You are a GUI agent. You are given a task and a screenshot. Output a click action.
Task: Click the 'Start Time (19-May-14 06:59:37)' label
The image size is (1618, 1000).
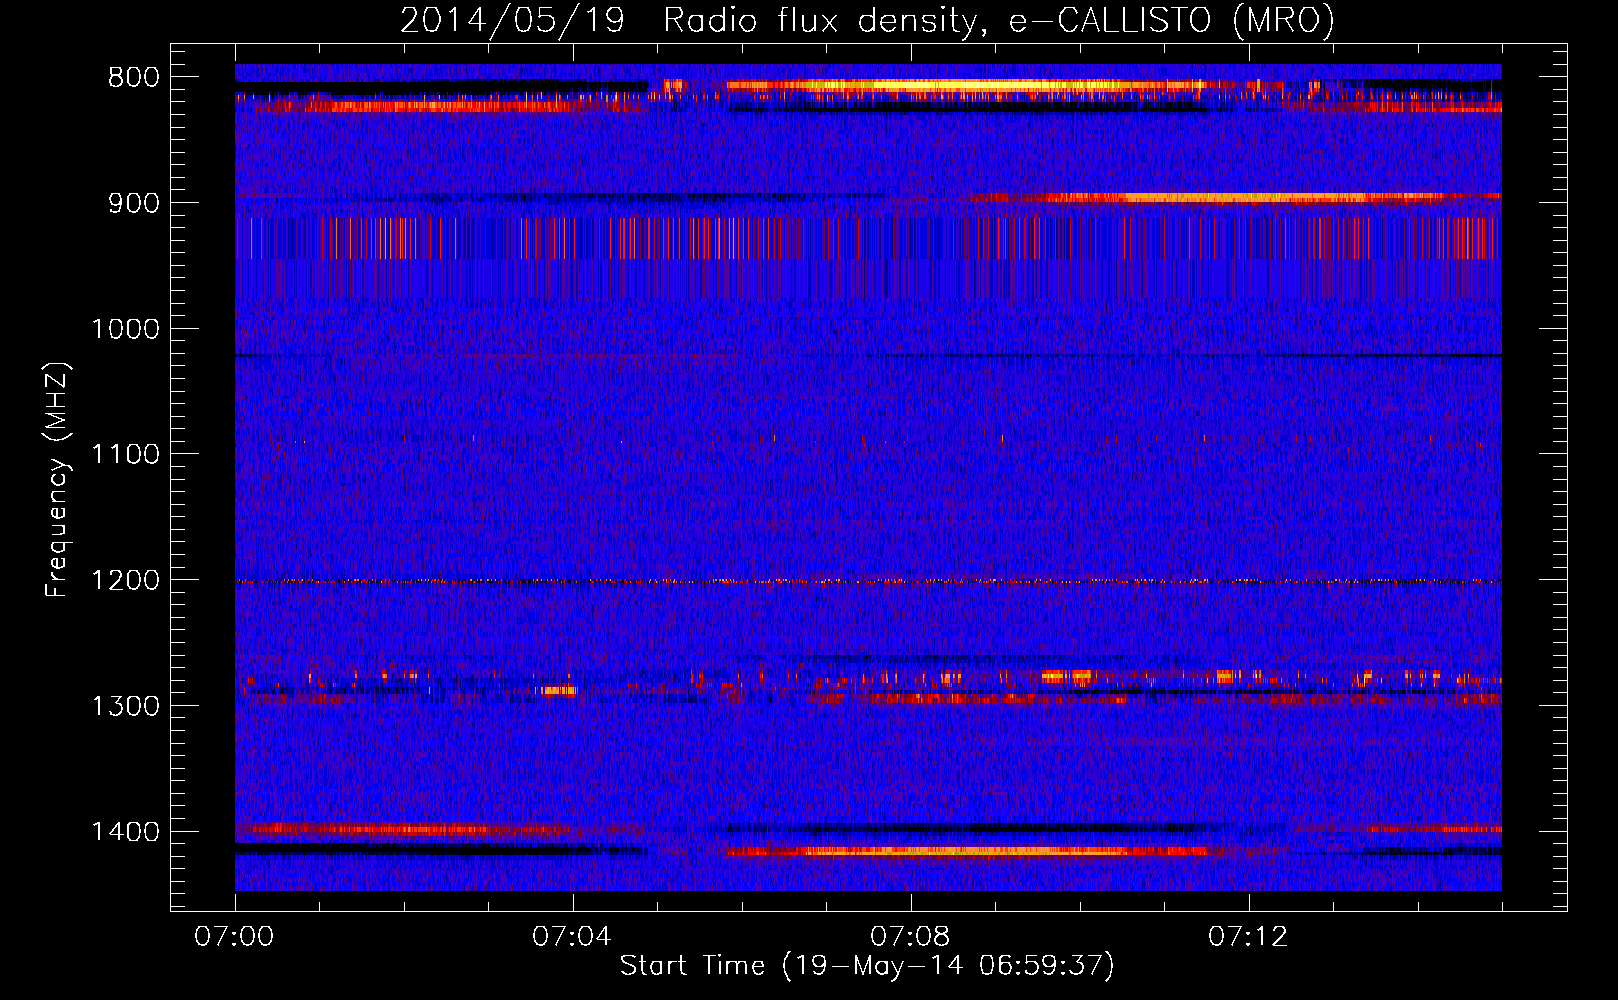pos(867,966)
